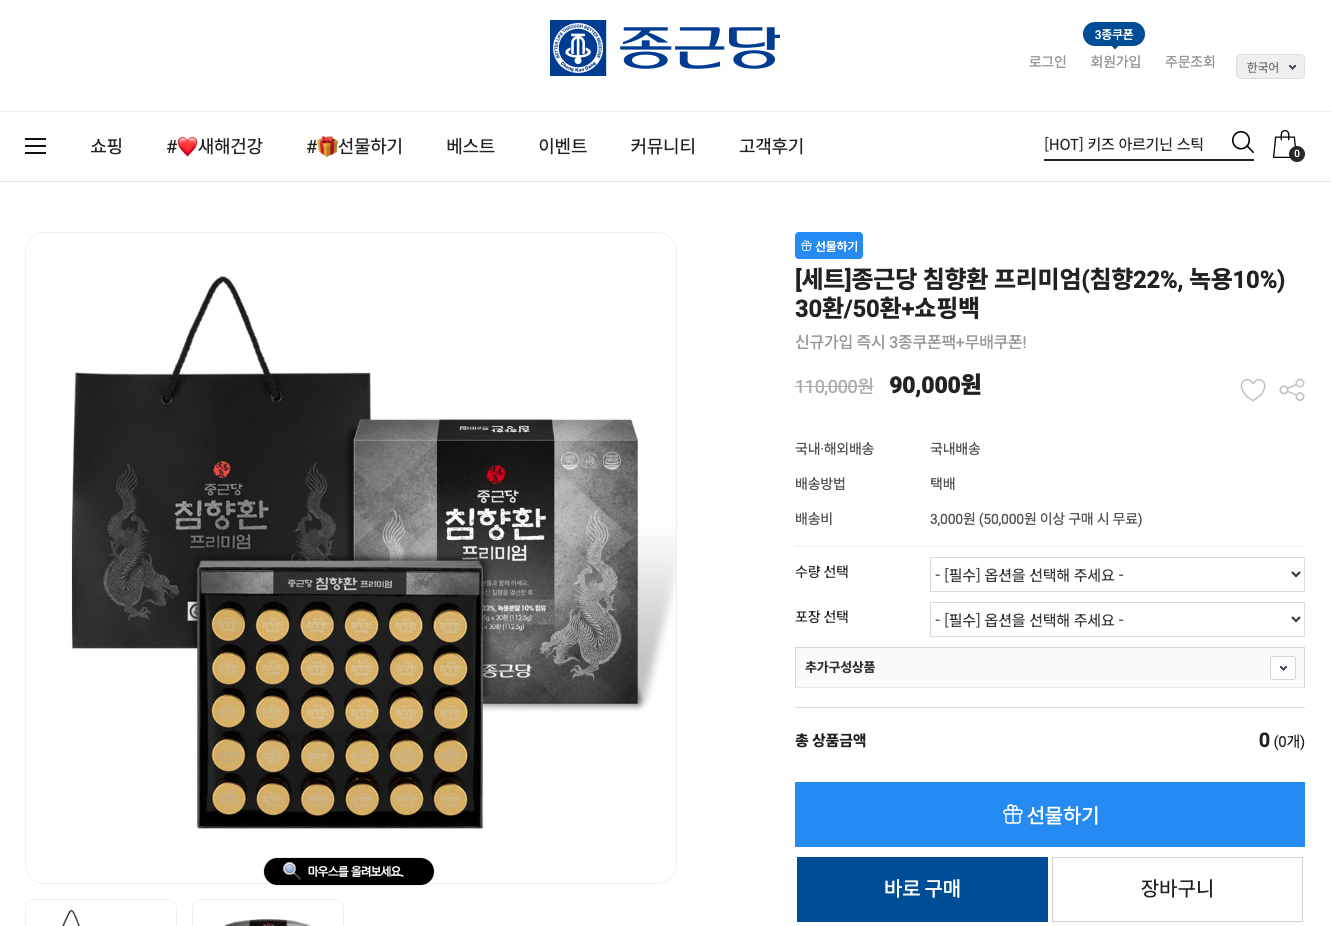Add product to wishlist with heart icon

point(1253,389)
